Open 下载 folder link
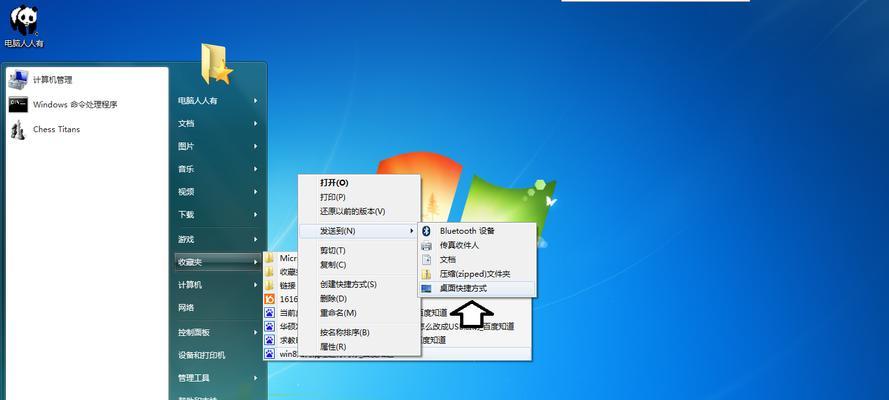 click(x=186, y=215)
